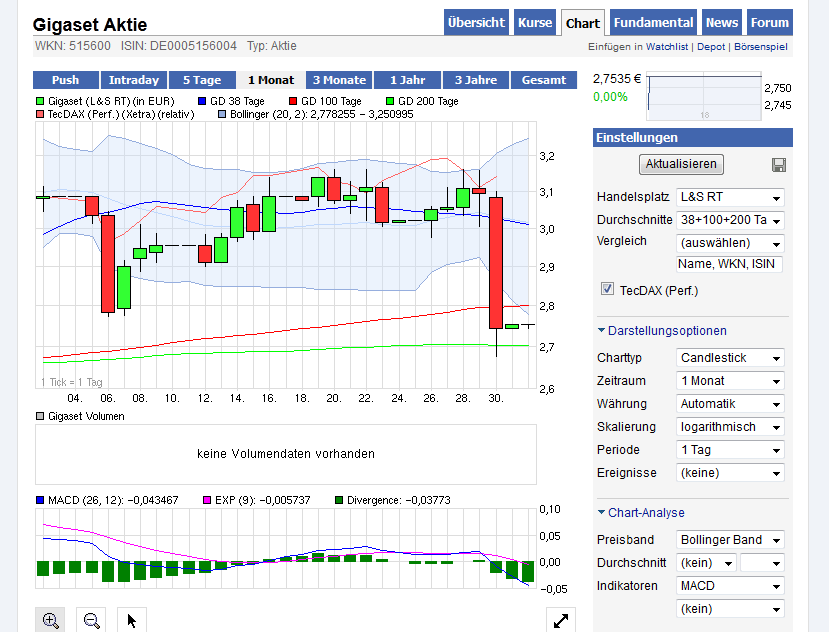Viewport: 829px width, 632px height.
Task: Click the mini intraday price chart thumbnail
Action: pyautogui.click(x=704, y=97)
